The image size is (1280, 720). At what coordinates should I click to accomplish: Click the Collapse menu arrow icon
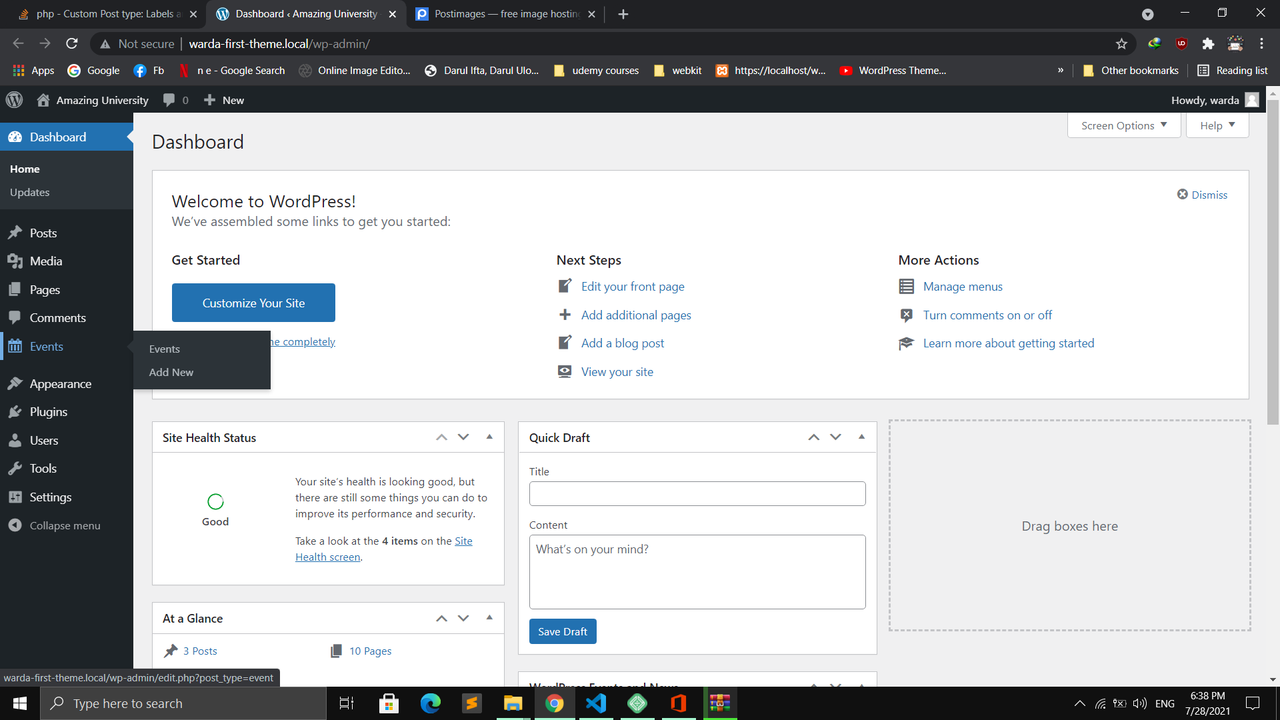click(x=15, y=525)
